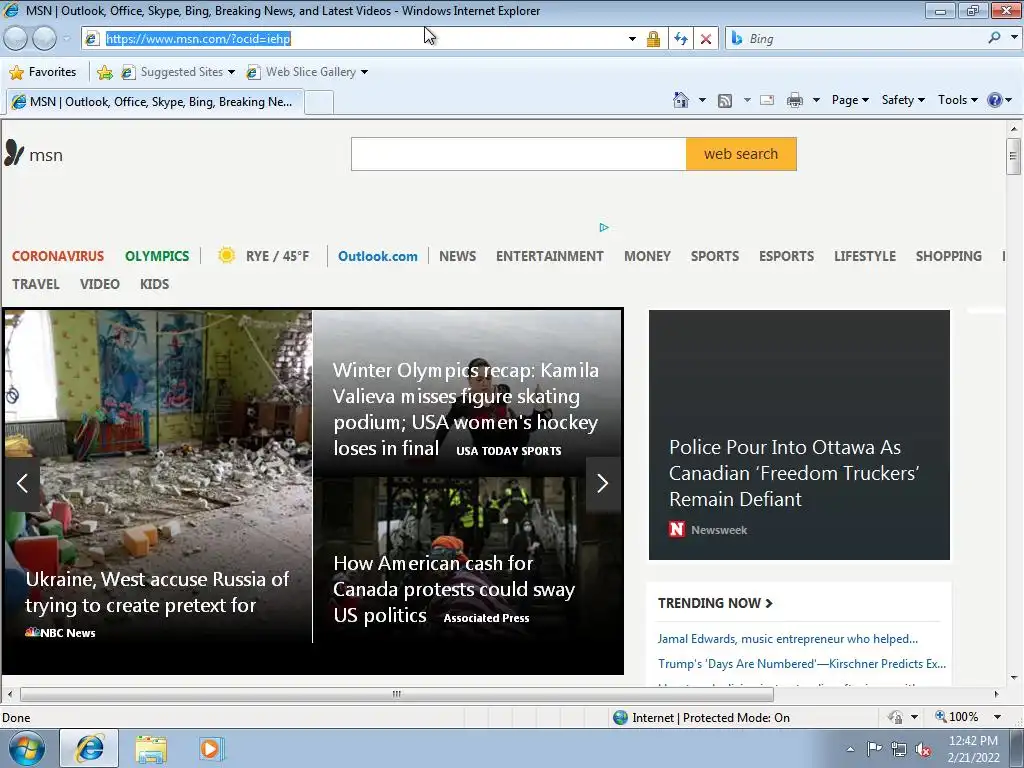
Task: Open the NEWS section
Action: click(457, 256)
